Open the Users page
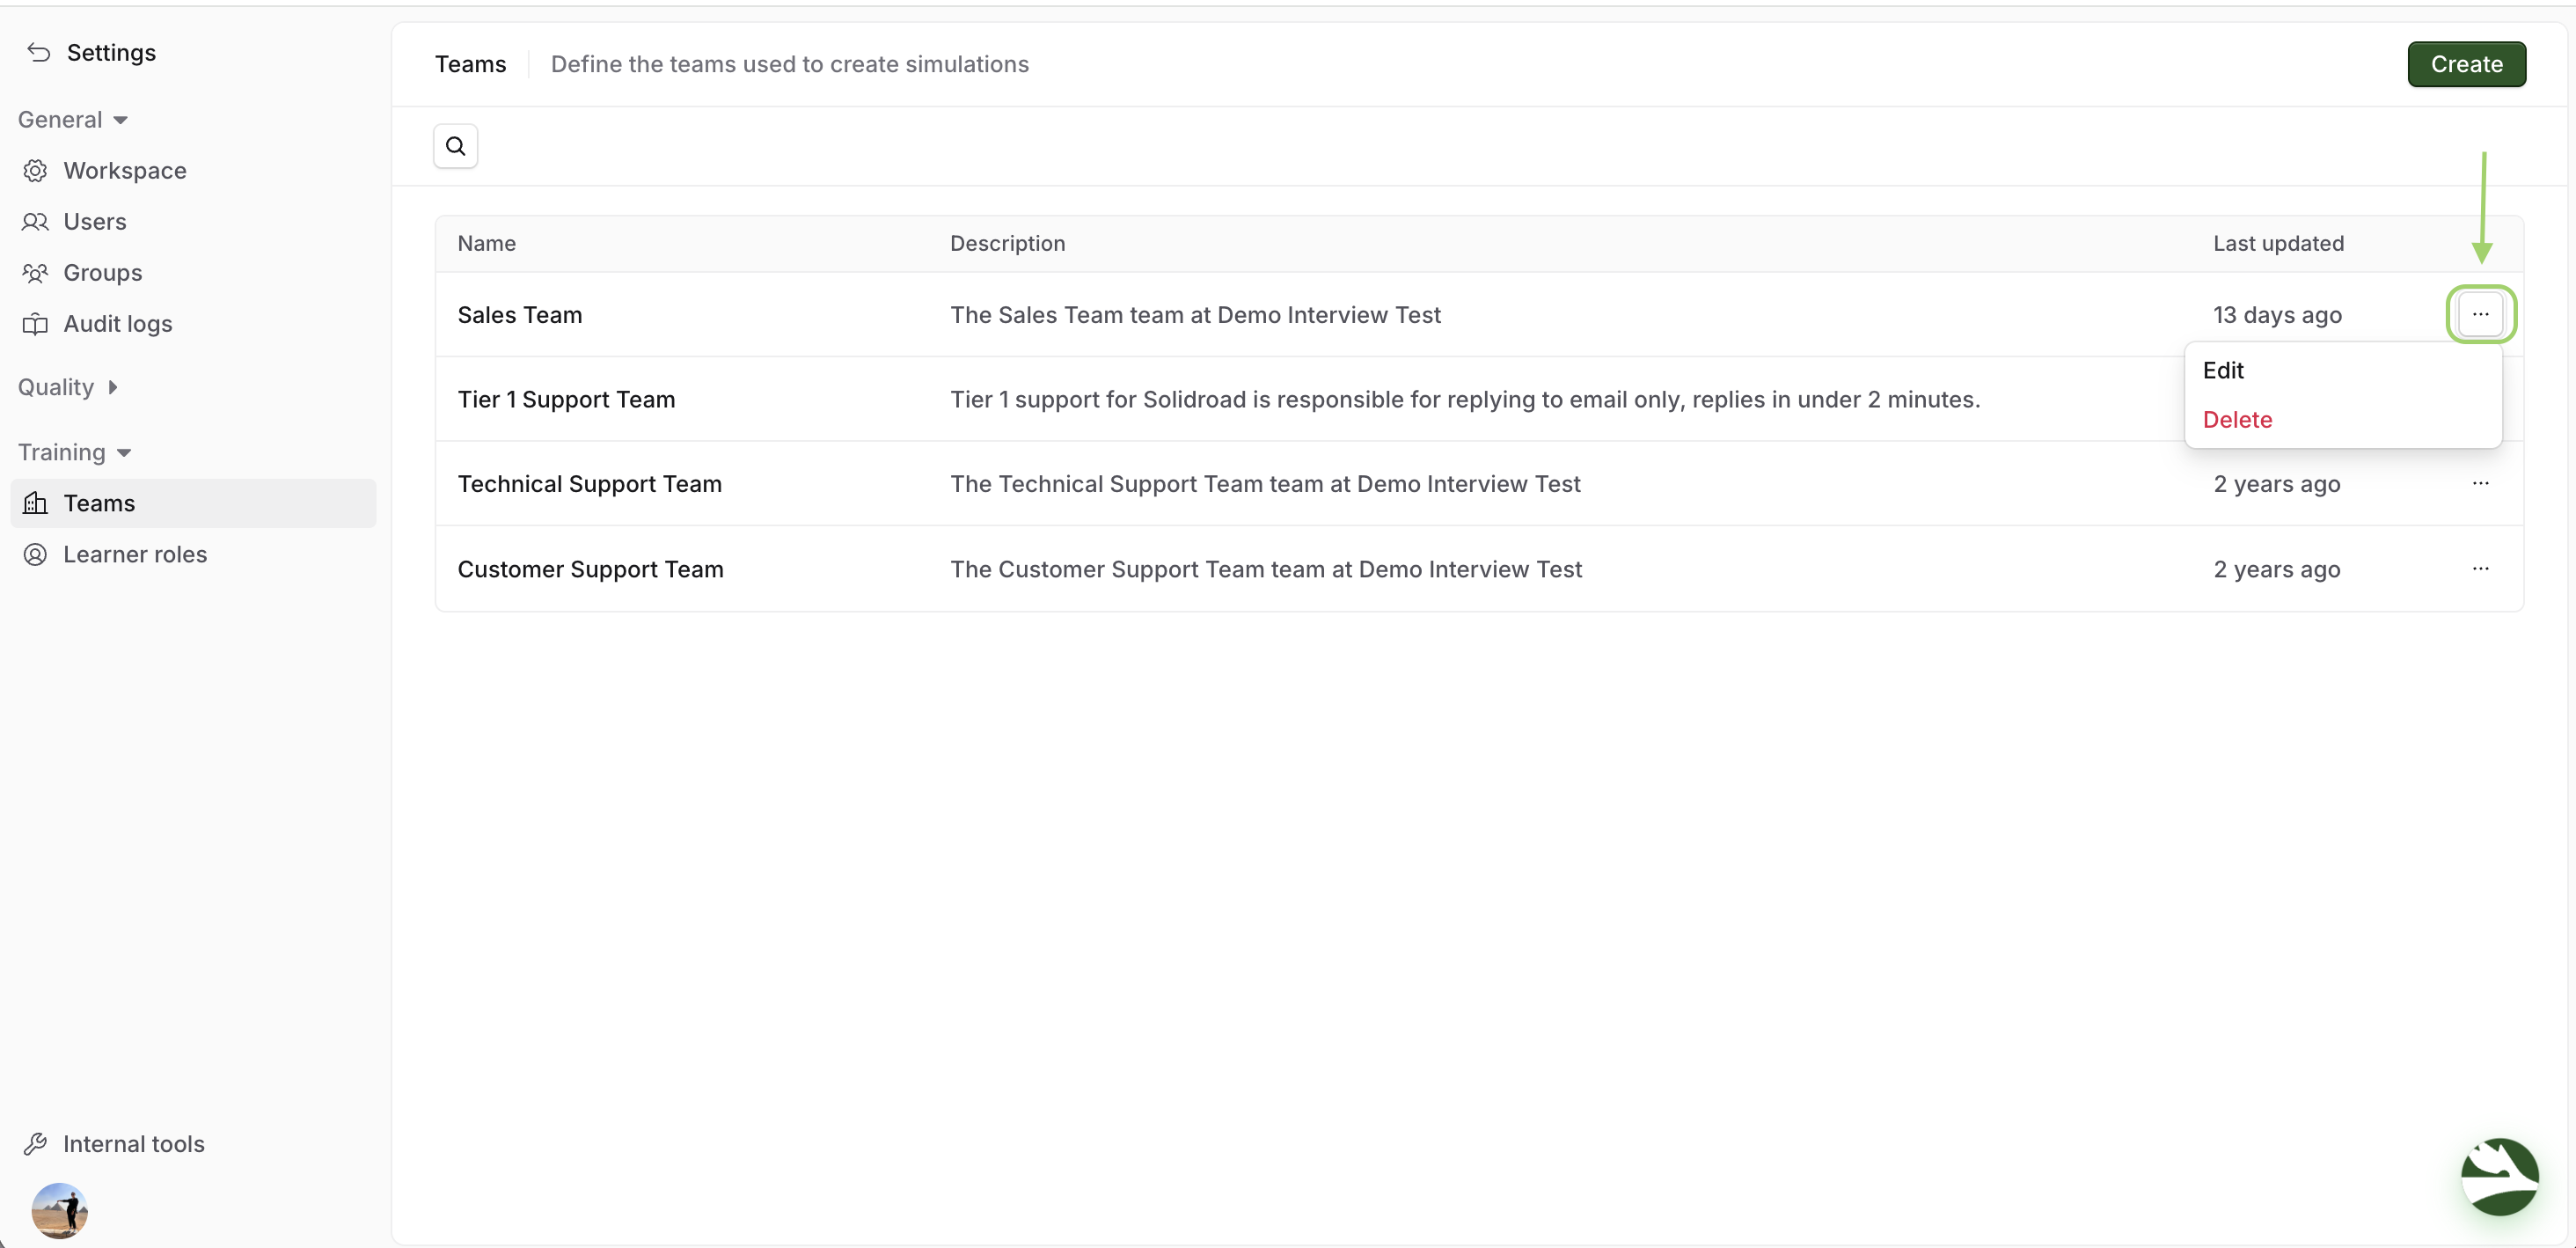This screenshot has width=2576, height=1248. (193, 221)
